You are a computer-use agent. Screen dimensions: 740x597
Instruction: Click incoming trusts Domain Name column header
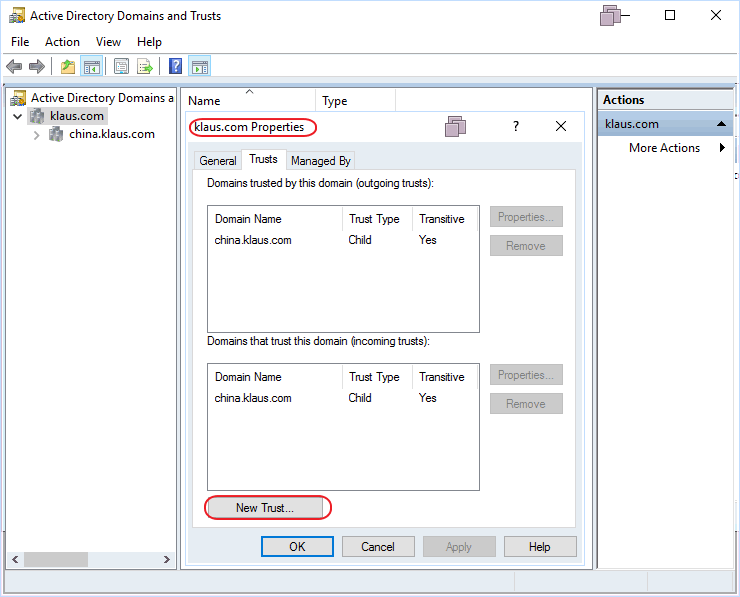coord(276,377)
